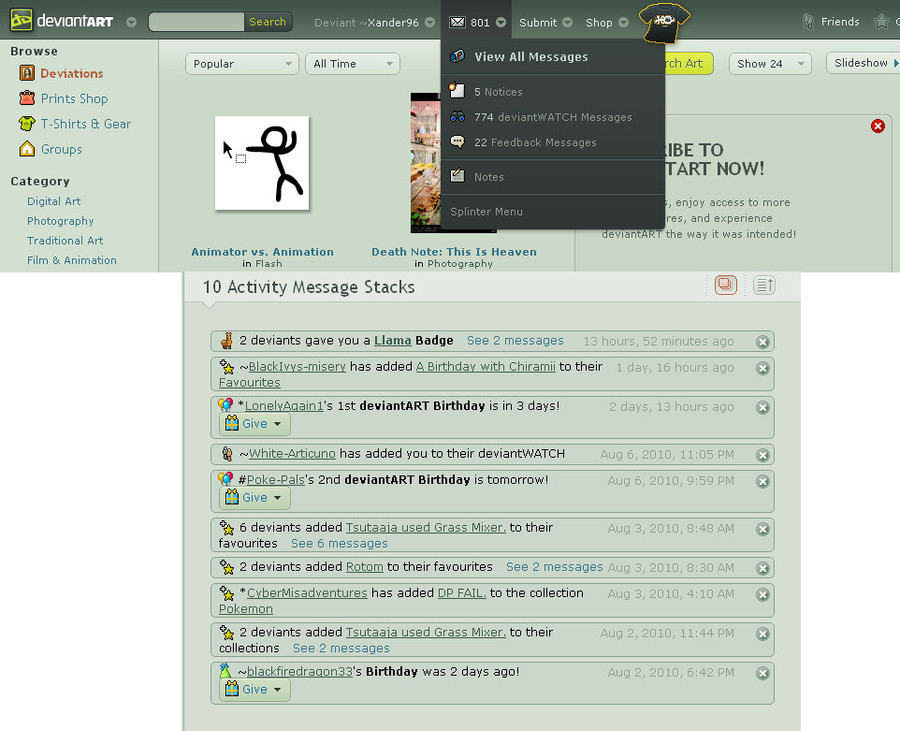This screenshot has width=900, height=731.
Task: Click the Friends icon in top bar
Action: click(808, 22)
